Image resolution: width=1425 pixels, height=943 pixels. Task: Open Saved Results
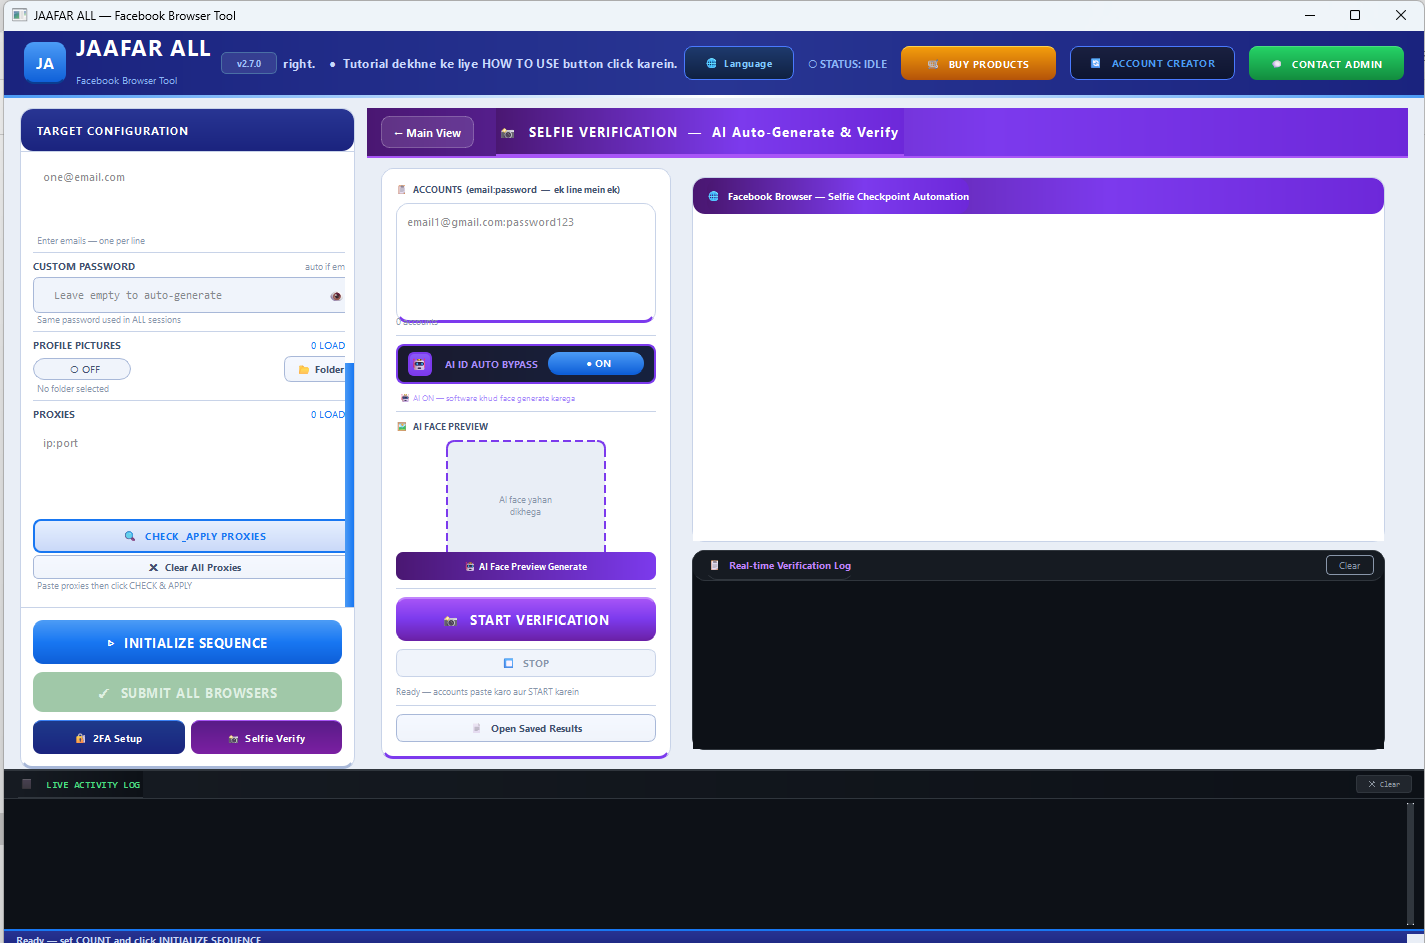(x=526, y=728)
